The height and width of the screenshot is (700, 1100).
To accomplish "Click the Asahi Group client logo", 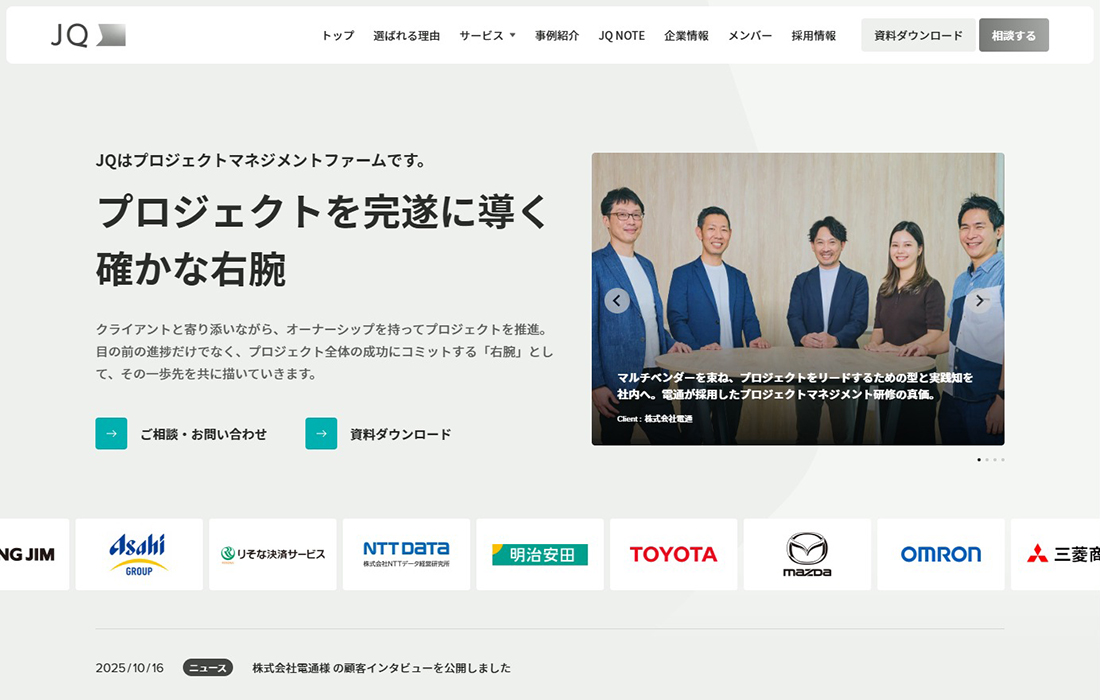I will [x=139, y=554].
